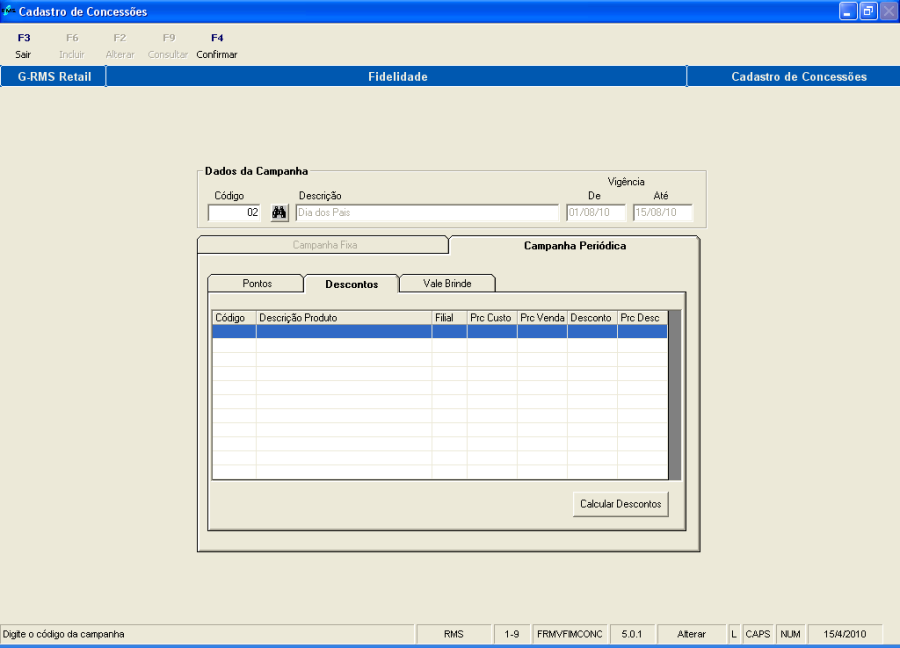Click the Vigência Até date field
The width and height of the screenshot is (900, 648).
[663, 212]
